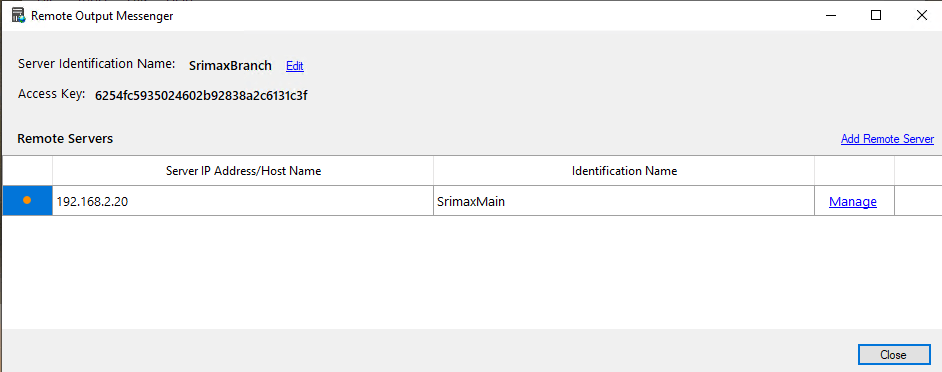942x372 pixels.
Task: Sort by Identification Name column header
Action: [624, 171]
